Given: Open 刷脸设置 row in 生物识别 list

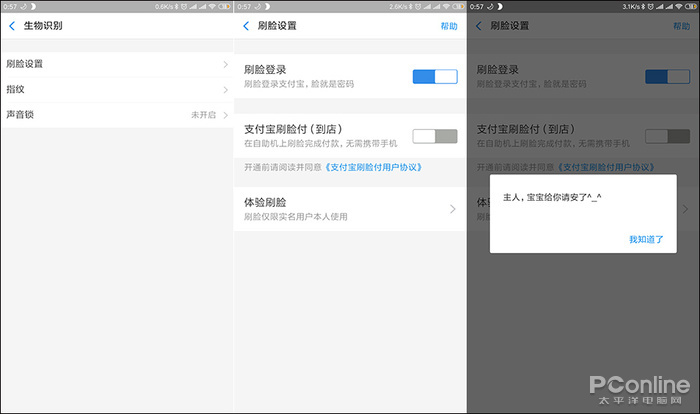Looking at the screenshot, I should coord(117,64).
